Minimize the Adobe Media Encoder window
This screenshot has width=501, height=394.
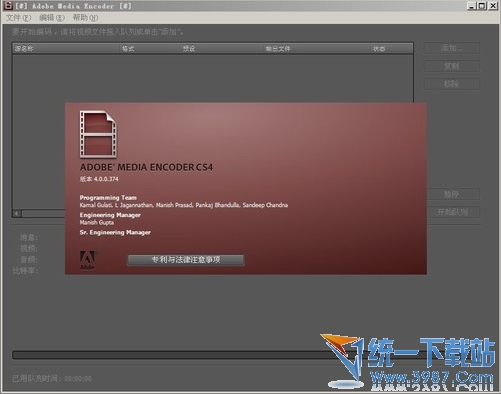pyautogui.click(x=471, y=6)
